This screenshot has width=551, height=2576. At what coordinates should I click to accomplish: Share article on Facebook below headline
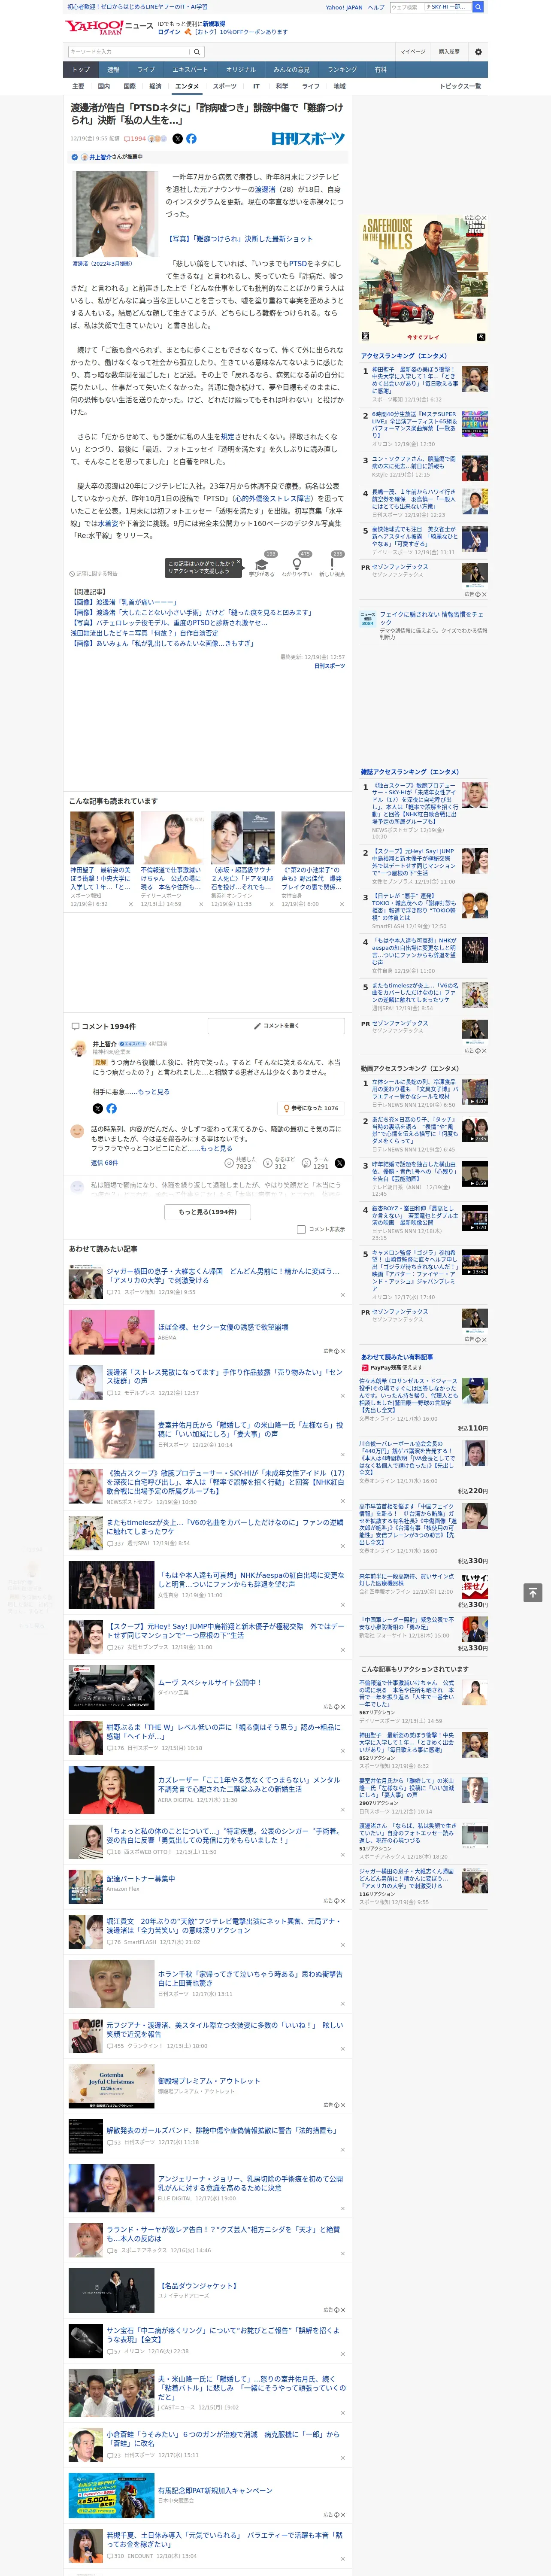tap(191, 139)
